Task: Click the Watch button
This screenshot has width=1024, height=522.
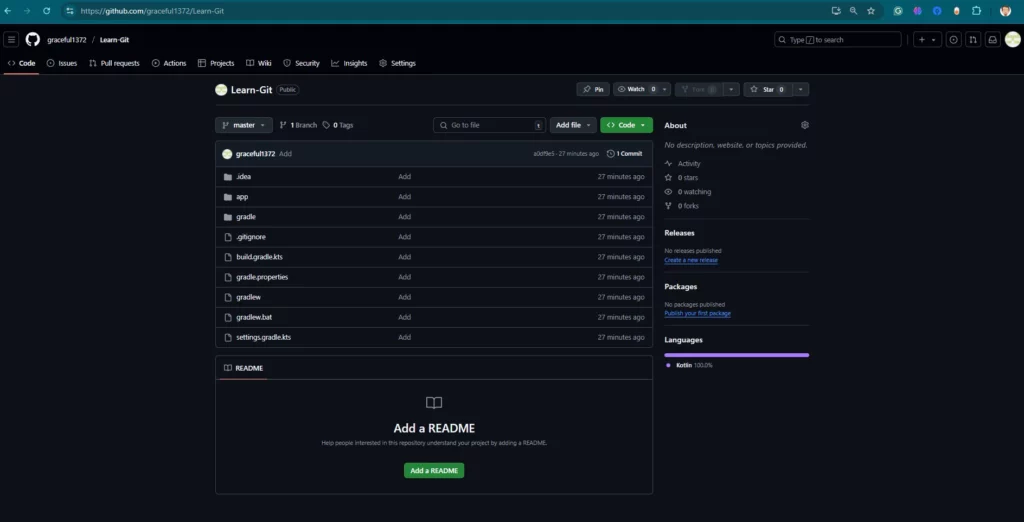Action: click(x=635, y=90)
